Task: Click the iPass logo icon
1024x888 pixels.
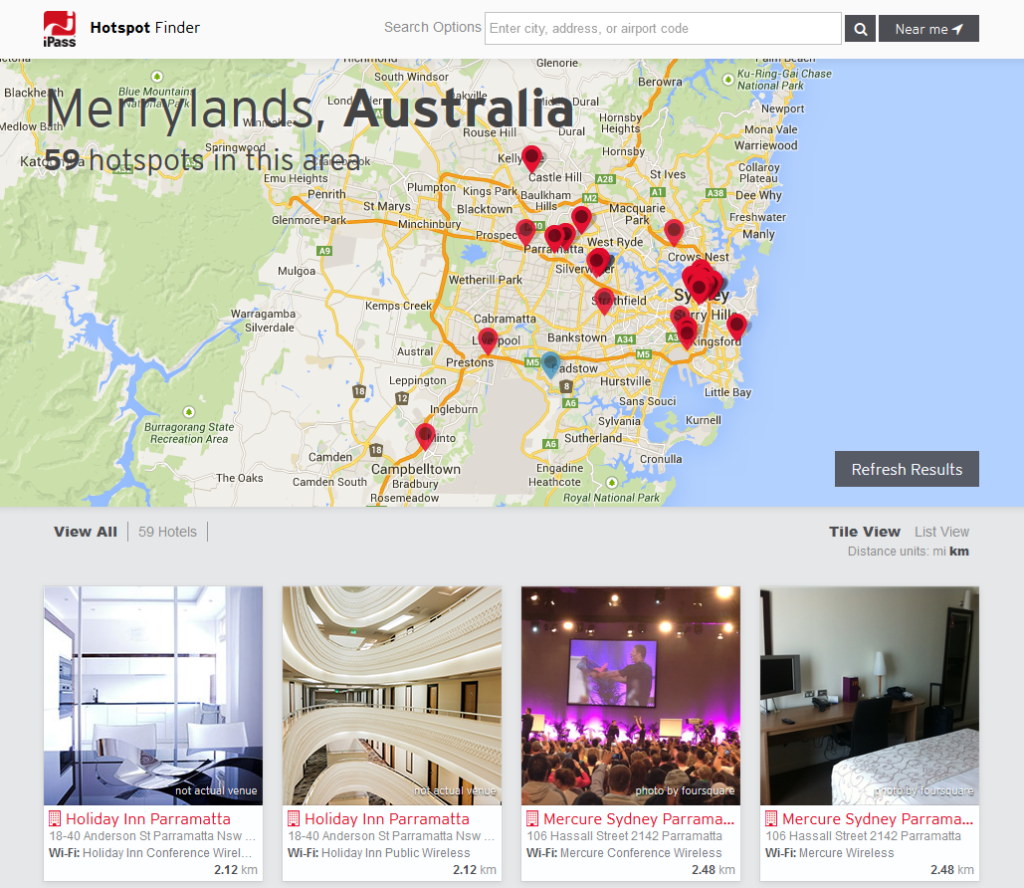Action: 59,29
